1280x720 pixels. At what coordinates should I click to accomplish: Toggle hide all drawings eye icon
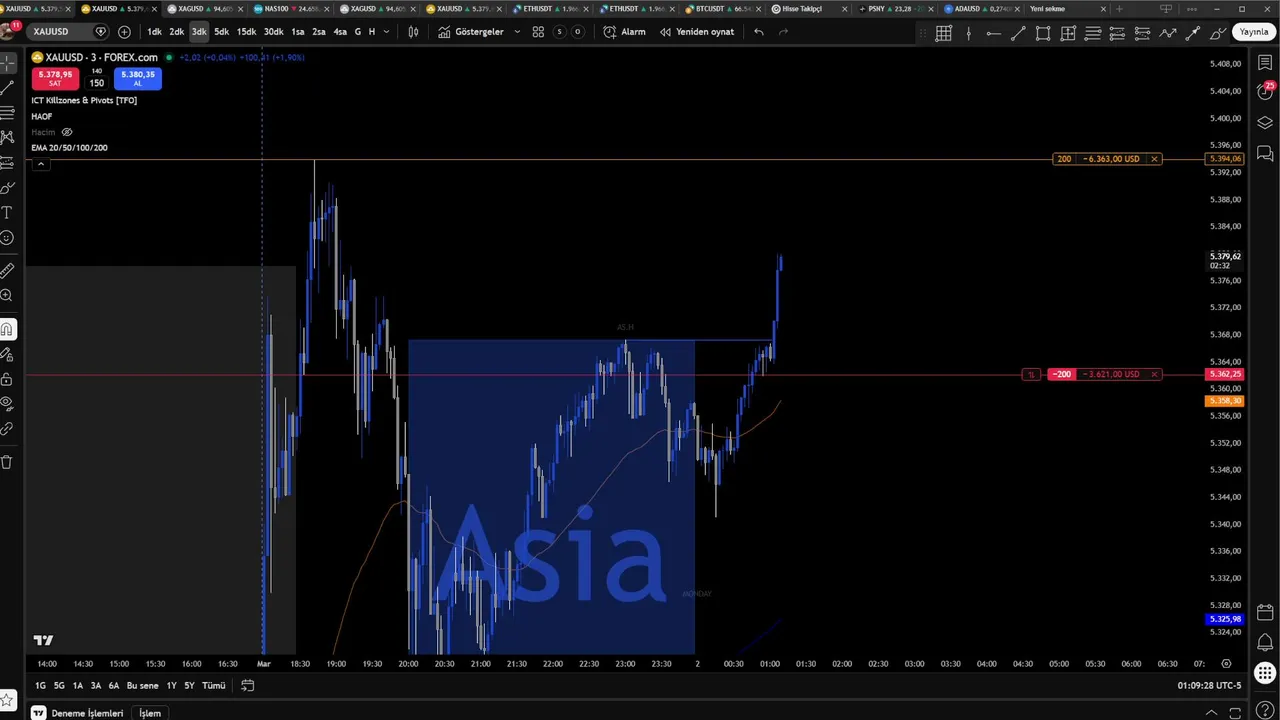pos(7,404)
